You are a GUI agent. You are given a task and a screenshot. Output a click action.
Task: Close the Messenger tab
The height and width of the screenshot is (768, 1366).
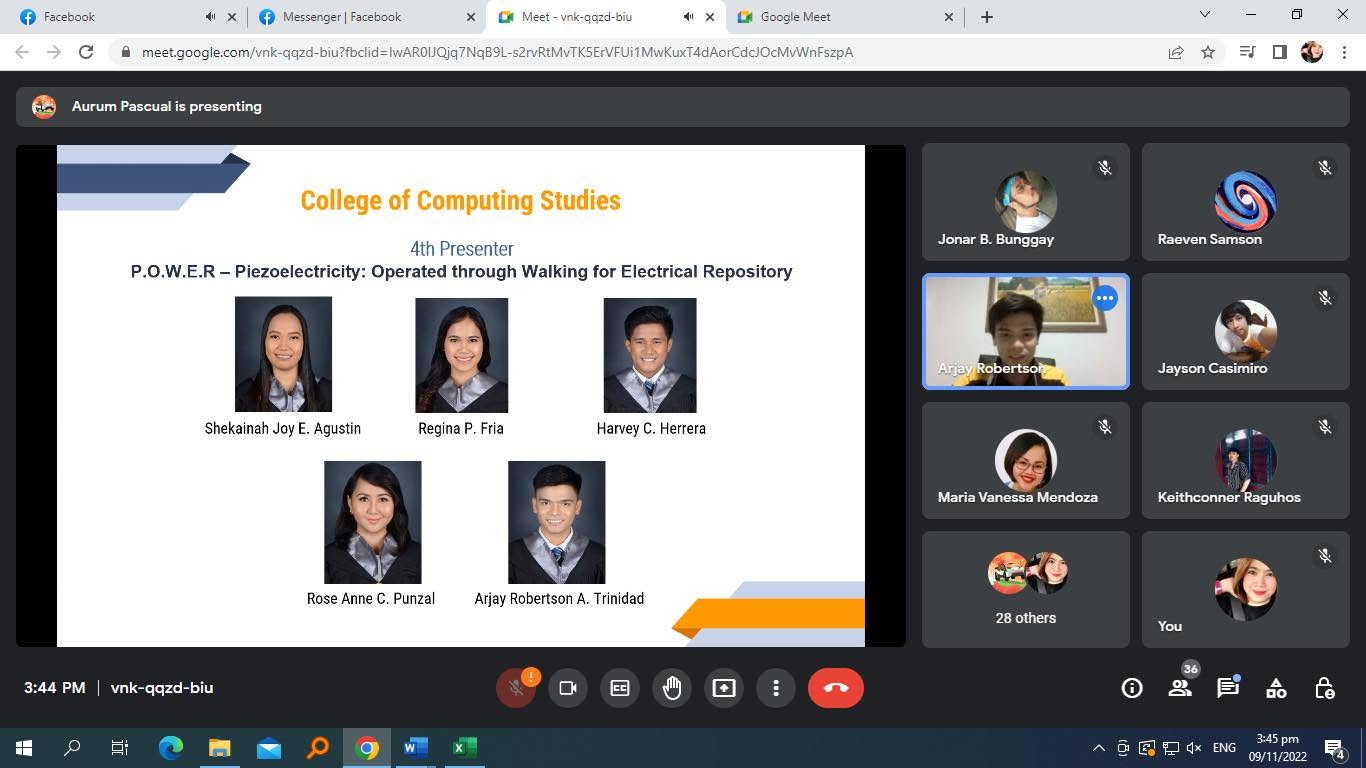click(x=471, y=17)
